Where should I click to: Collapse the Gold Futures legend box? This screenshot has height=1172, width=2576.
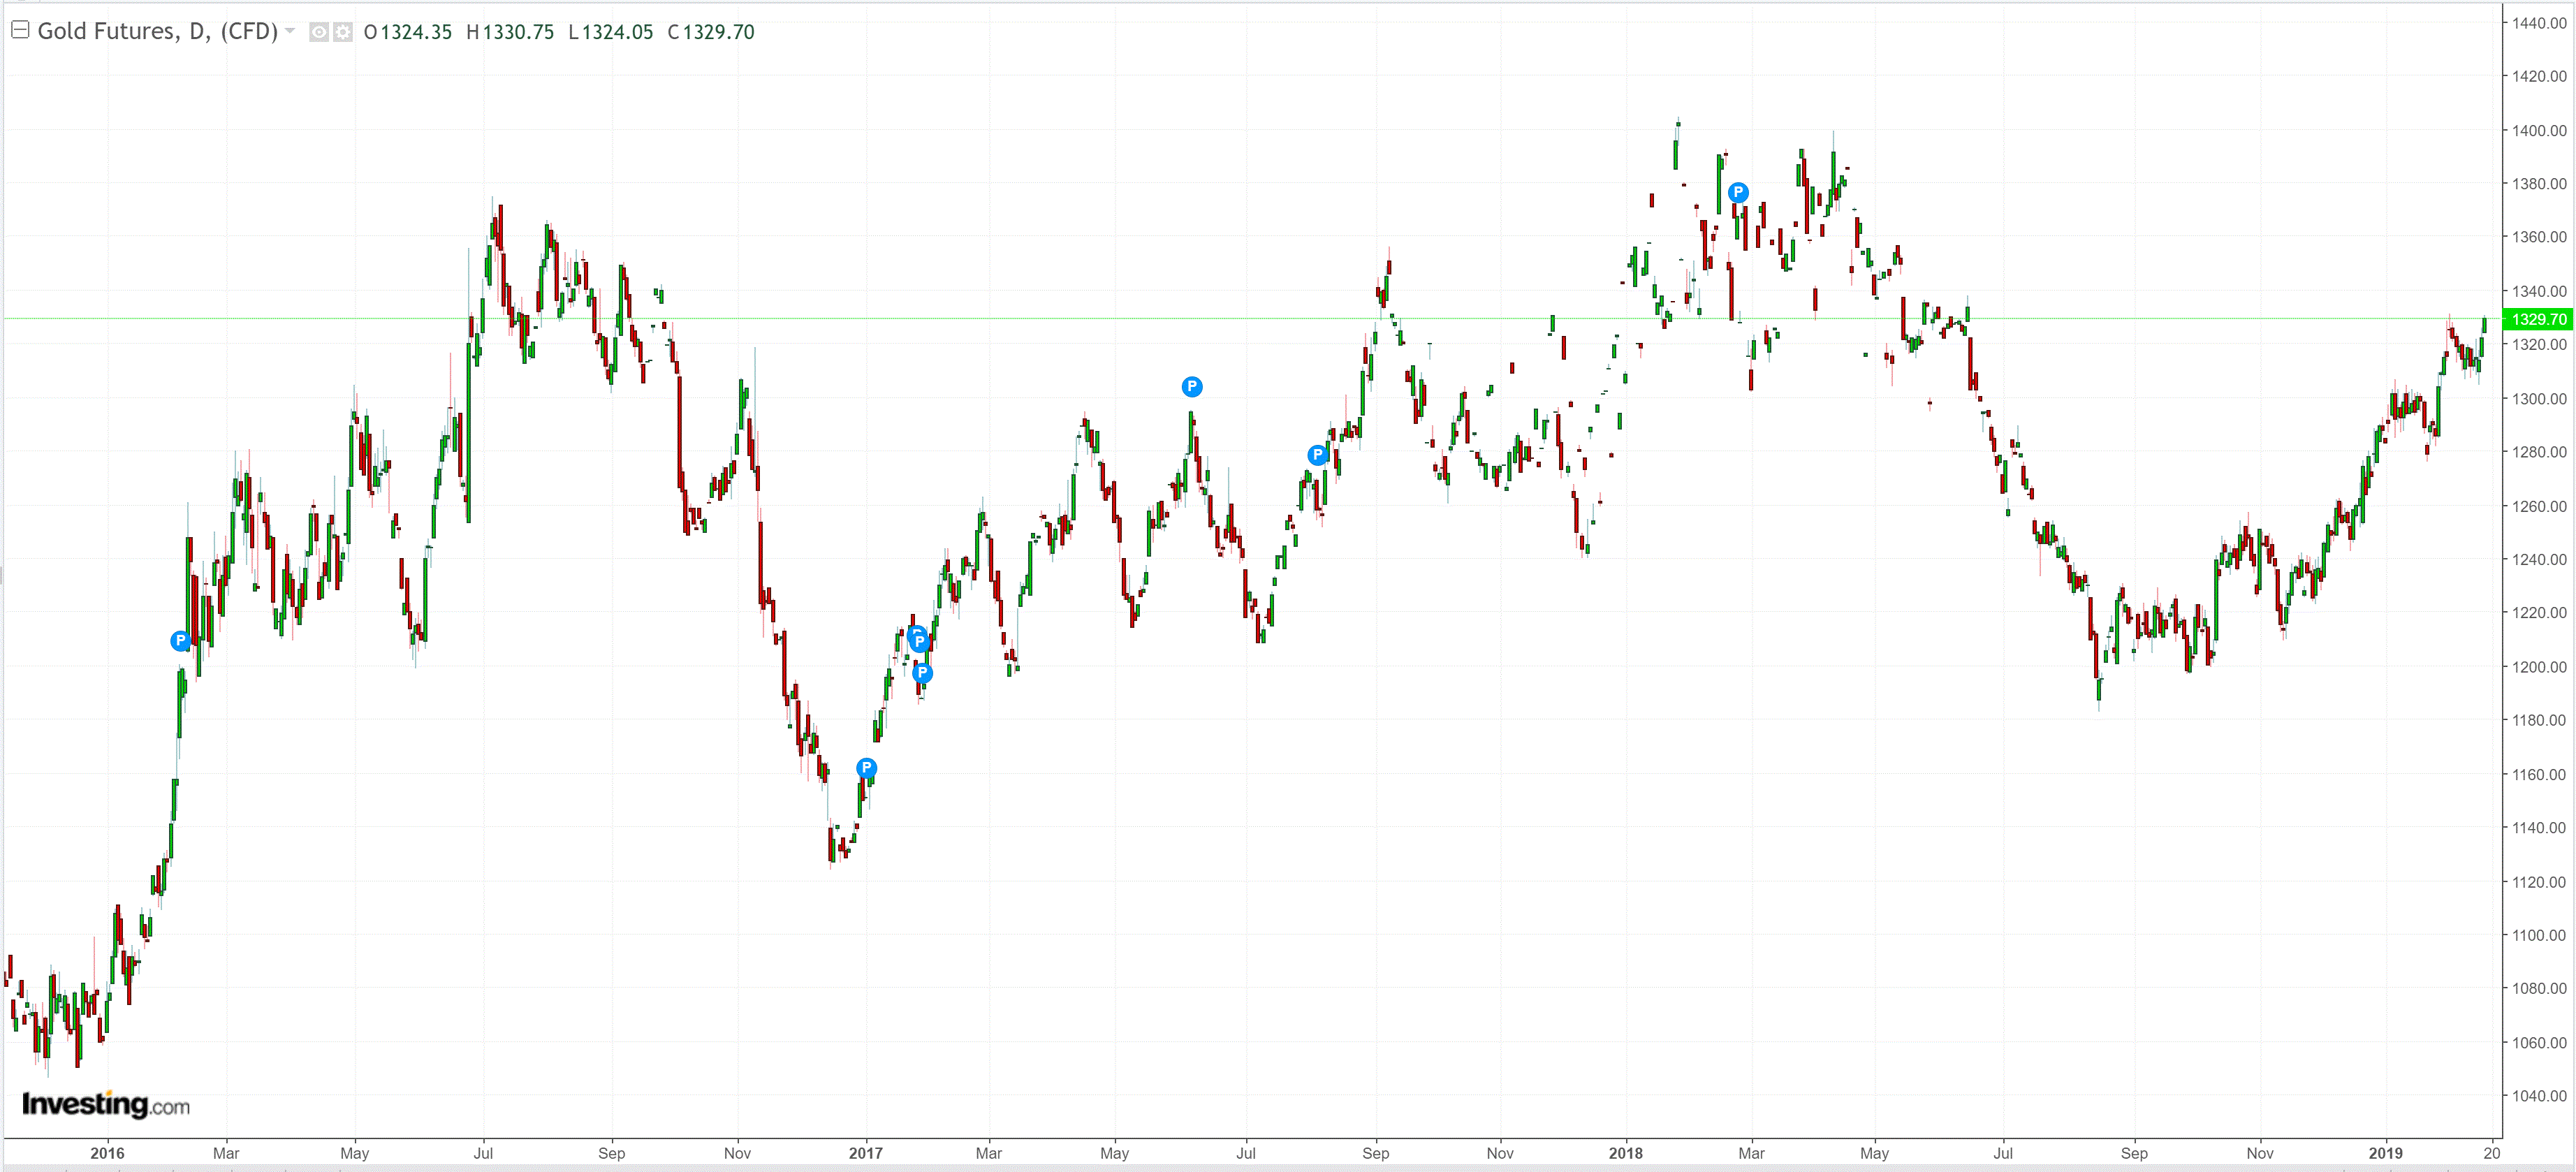click(19, 30)
